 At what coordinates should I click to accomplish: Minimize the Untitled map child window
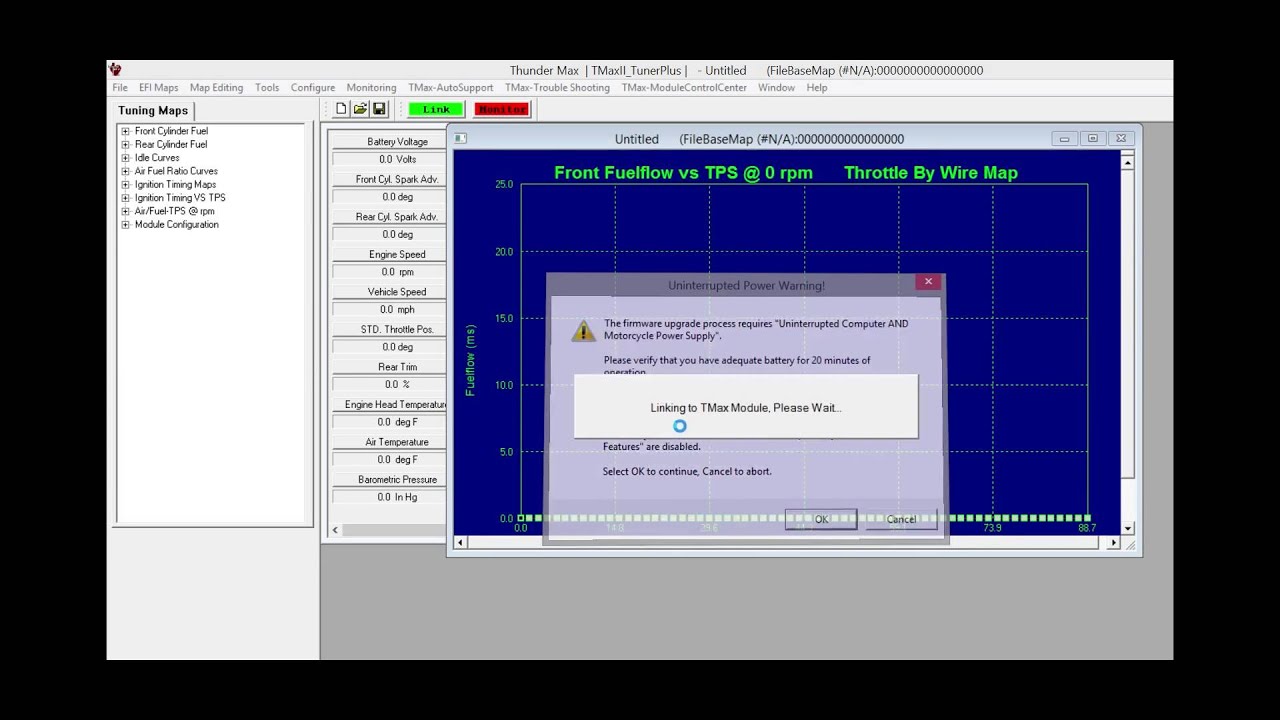pyautogui.click(x=1064, y=139)
